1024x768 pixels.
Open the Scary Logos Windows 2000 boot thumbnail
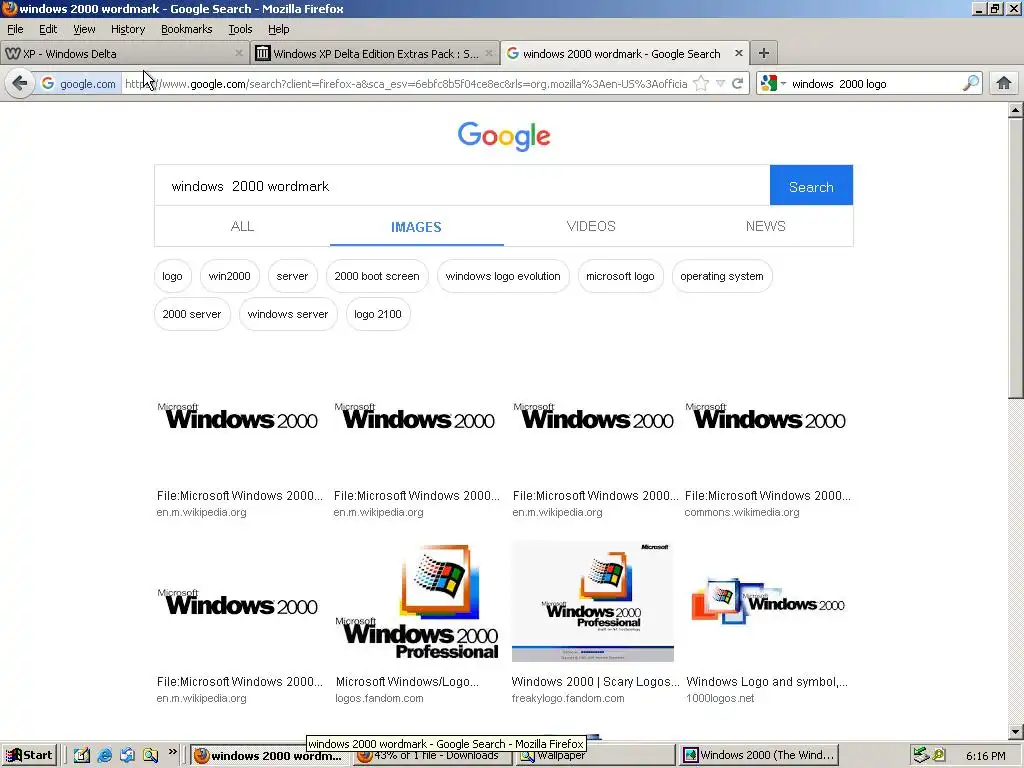point(592,601)
